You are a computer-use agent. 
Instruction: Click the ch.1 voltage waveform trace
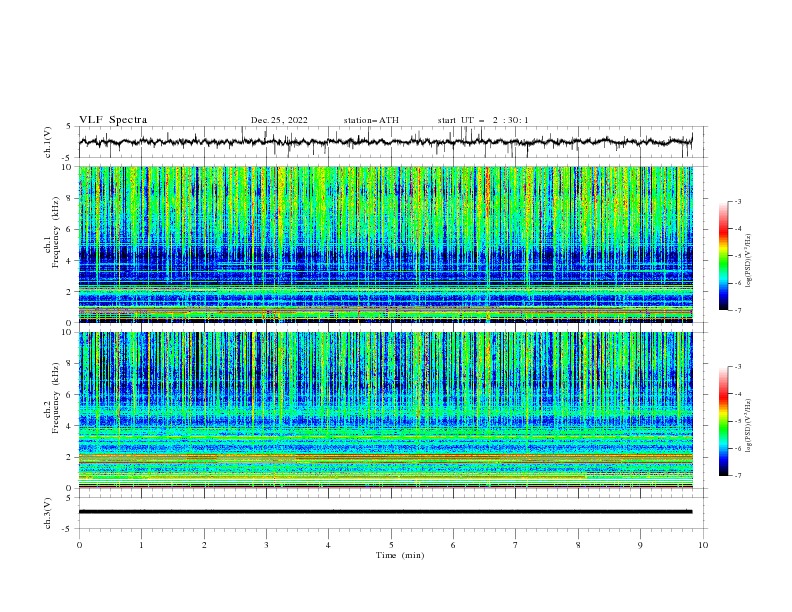pyautogui.click(x=385, y=142)
